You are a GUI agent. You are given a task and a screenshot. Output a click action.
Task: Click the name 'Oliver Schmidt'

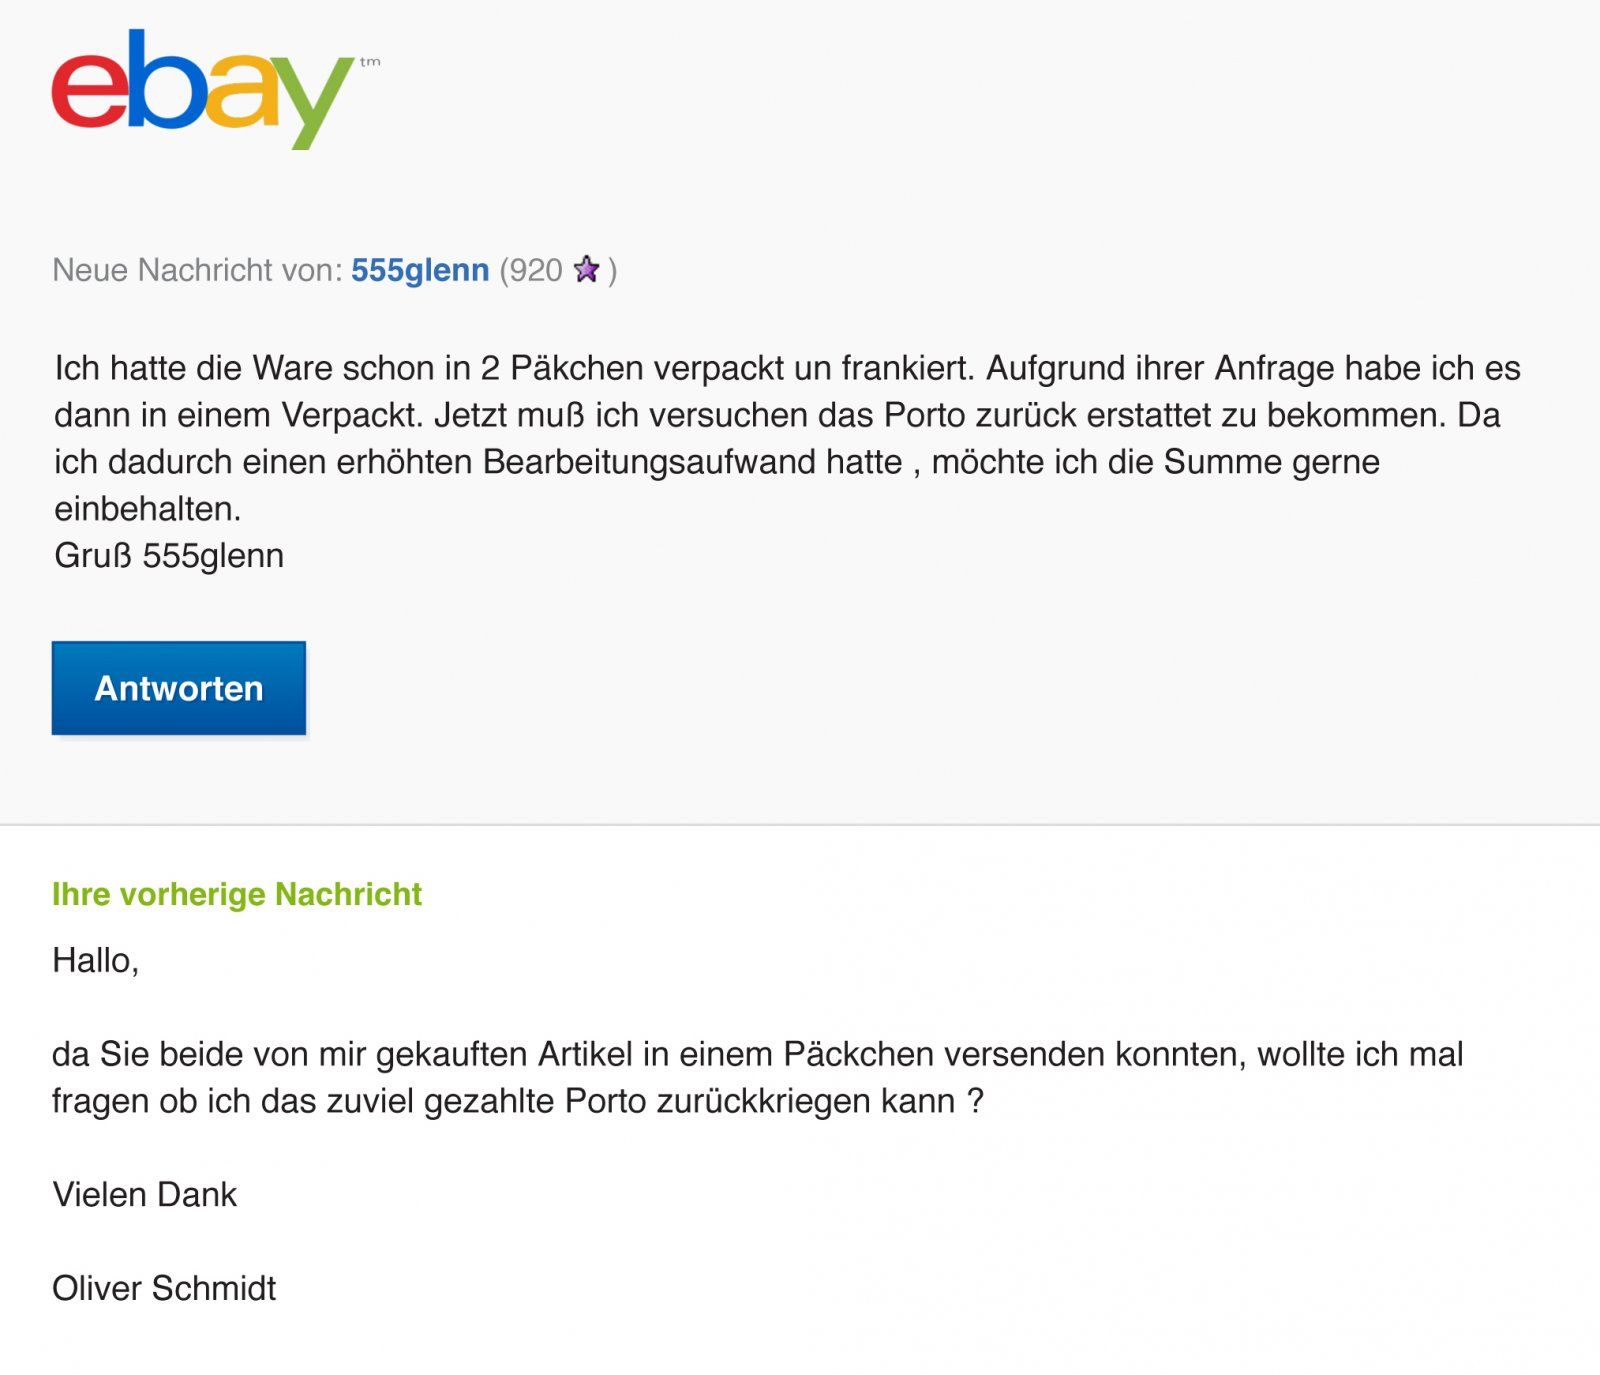[164, 1289]
